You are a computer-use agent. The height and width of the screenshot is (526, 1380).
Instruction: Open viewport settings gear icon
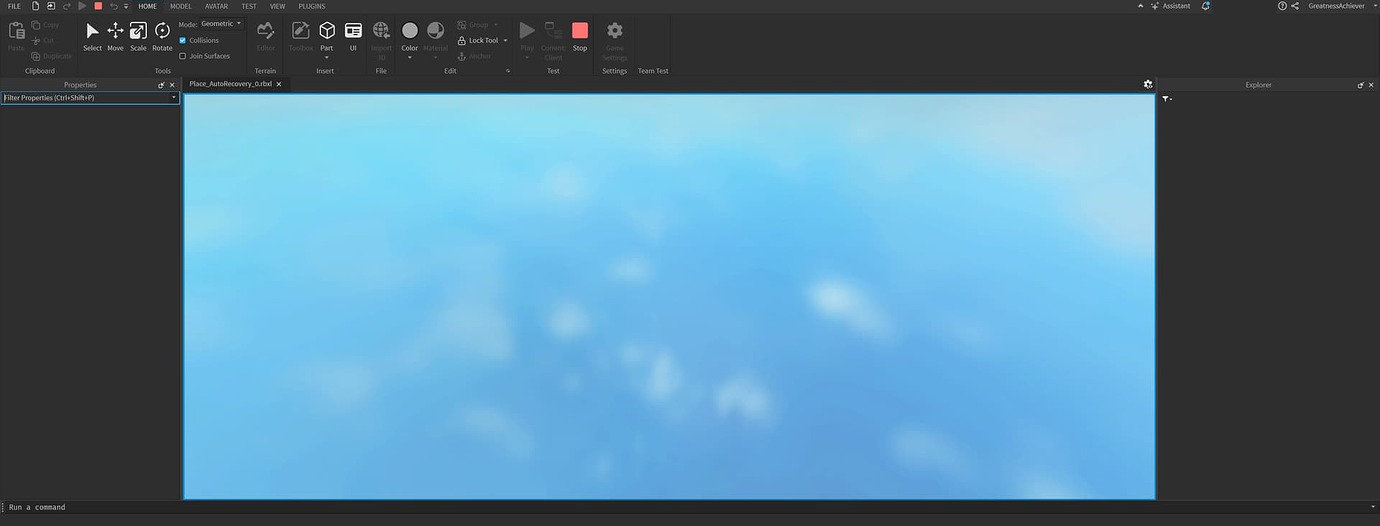coord(1148,84)
